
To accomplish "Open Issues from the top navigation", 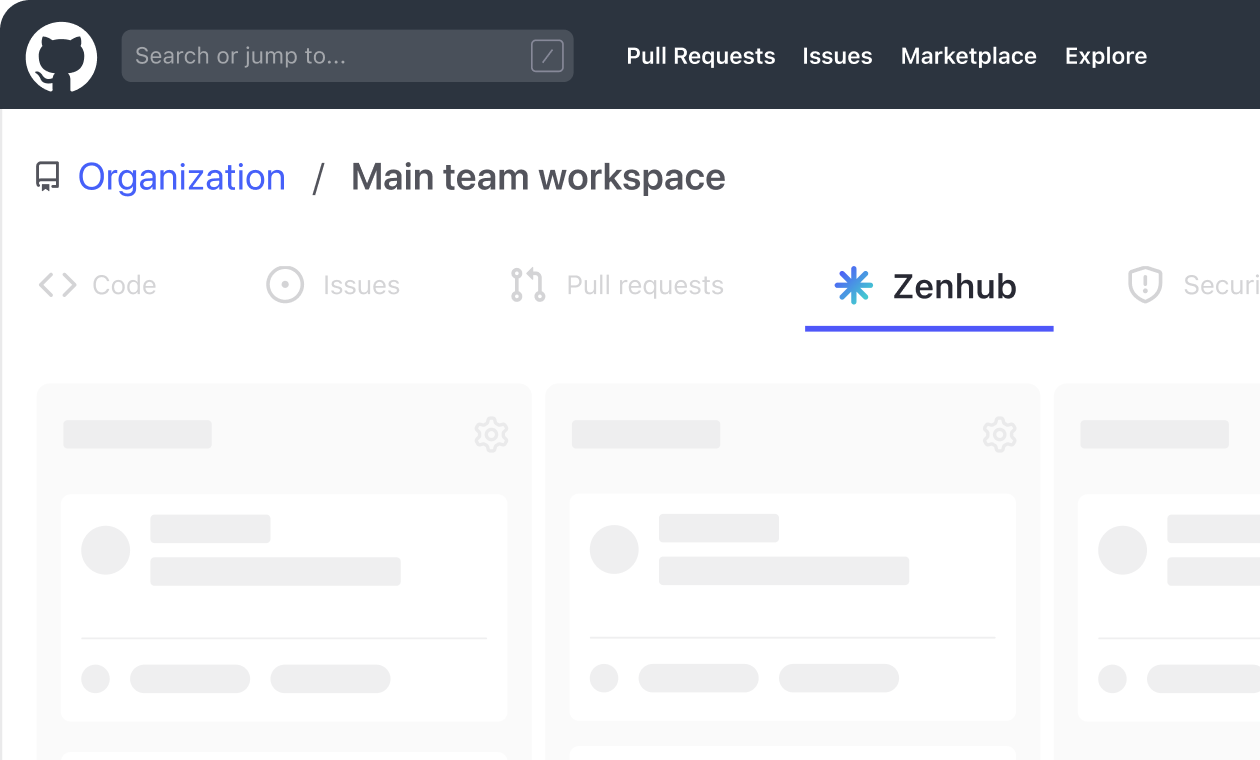I will (837, 56).
